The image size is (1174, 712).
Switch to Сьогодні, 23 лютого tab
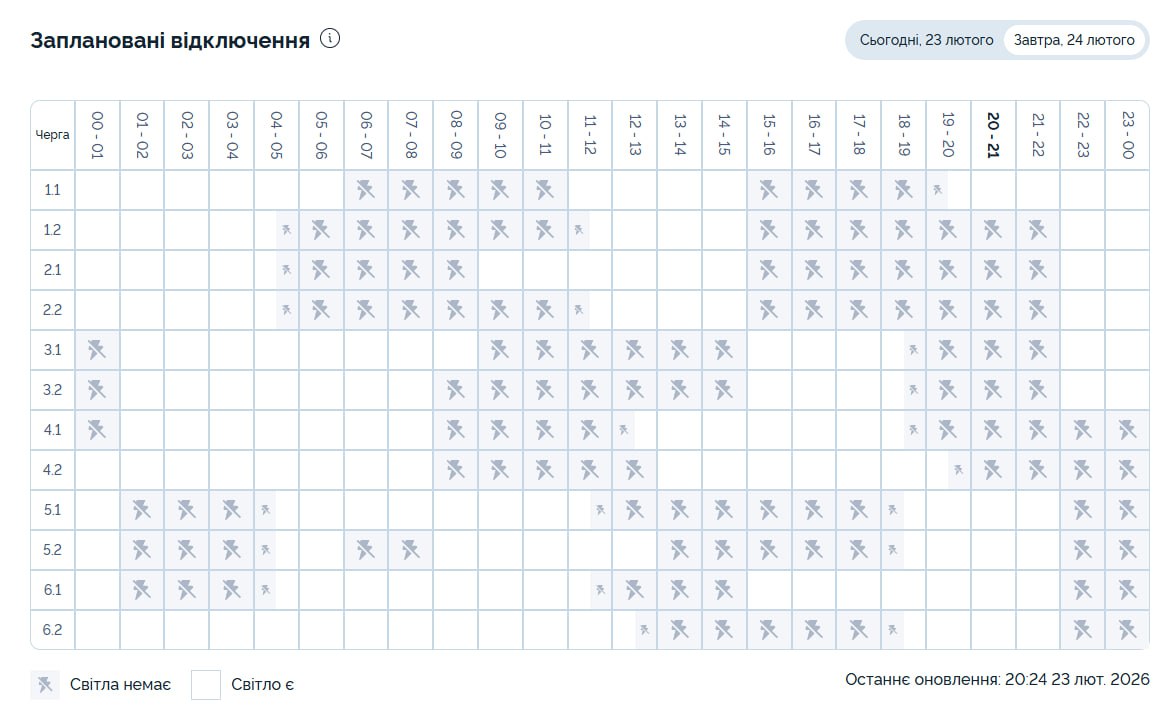[x=926, y=40]
